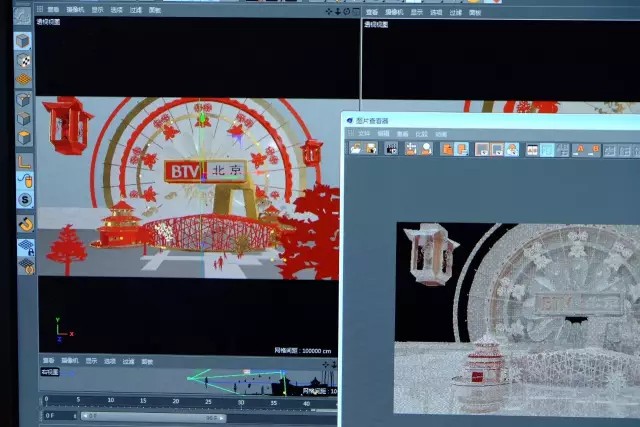Click the eighth Picture Viewer toolbar icon
The width and height of the screenshot is (640, 427).
coord(482,150)
